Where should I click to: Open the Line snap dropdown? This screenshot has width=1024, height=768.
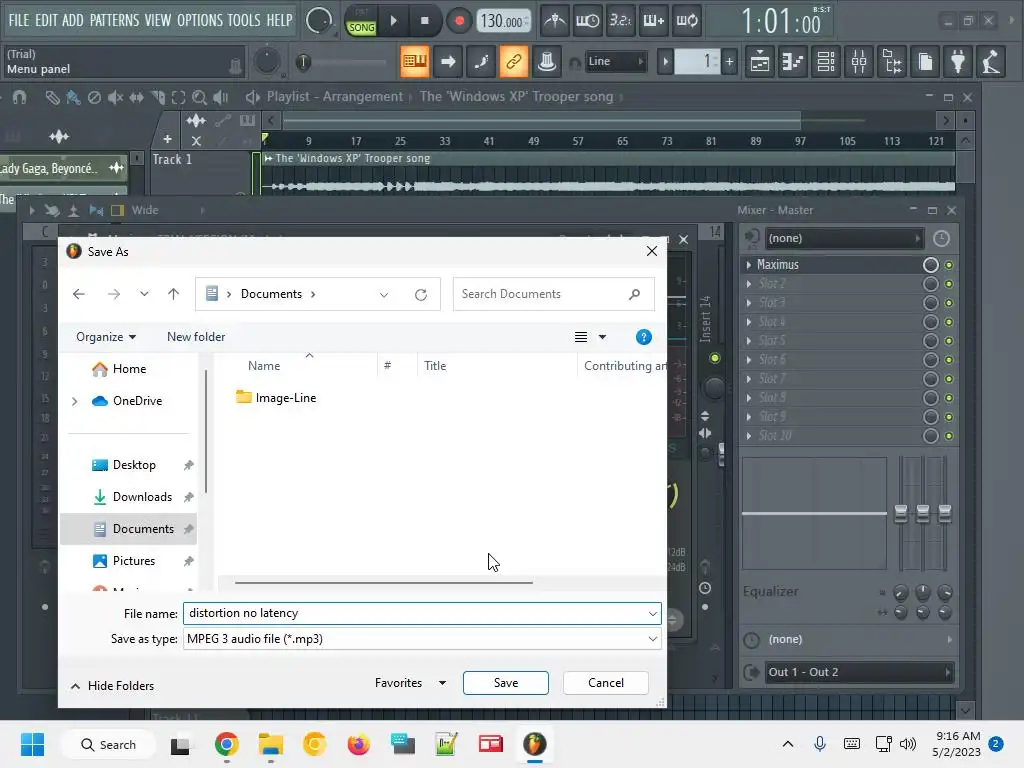(x=615, y=61)
